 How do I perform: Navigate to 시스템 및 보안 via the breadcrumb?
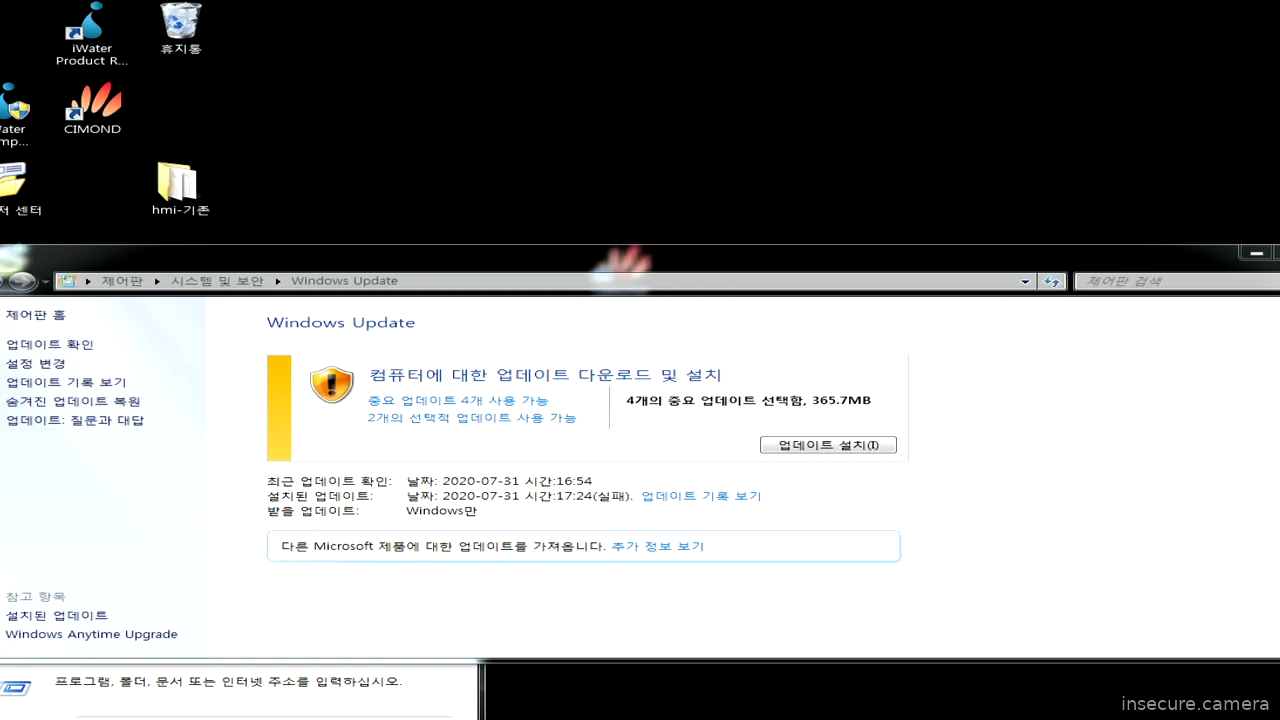217,281
